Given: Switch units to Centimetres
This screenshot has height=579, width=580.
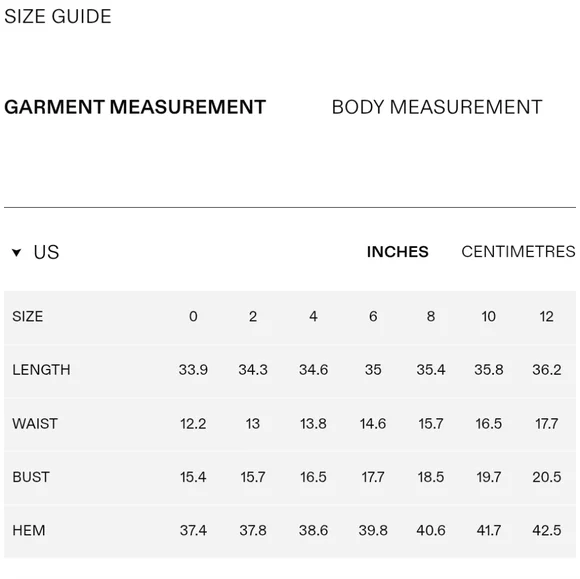Looking at the screenshot, I should coord(518,252).
